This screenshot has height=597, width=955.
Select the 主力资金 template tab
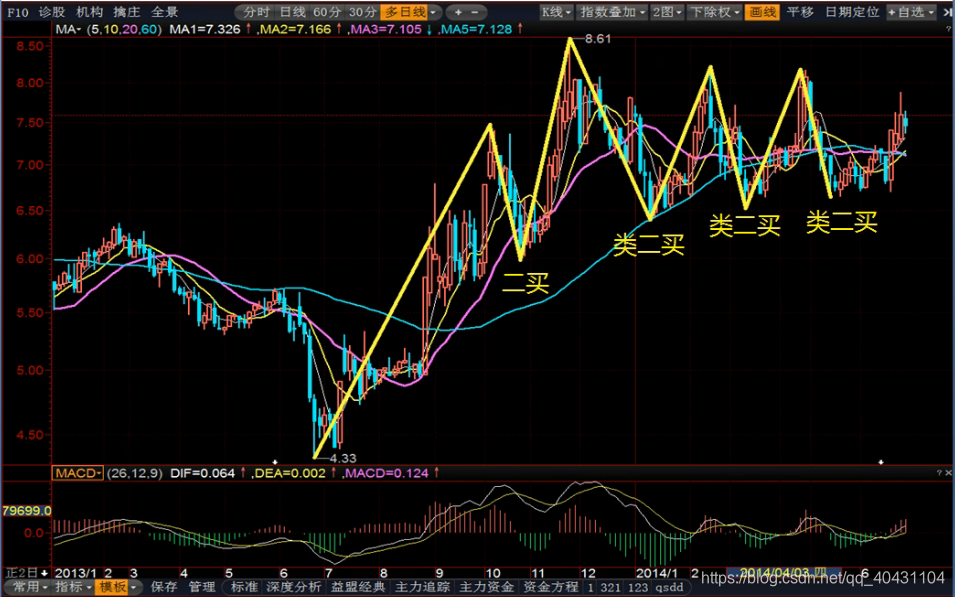487,587
